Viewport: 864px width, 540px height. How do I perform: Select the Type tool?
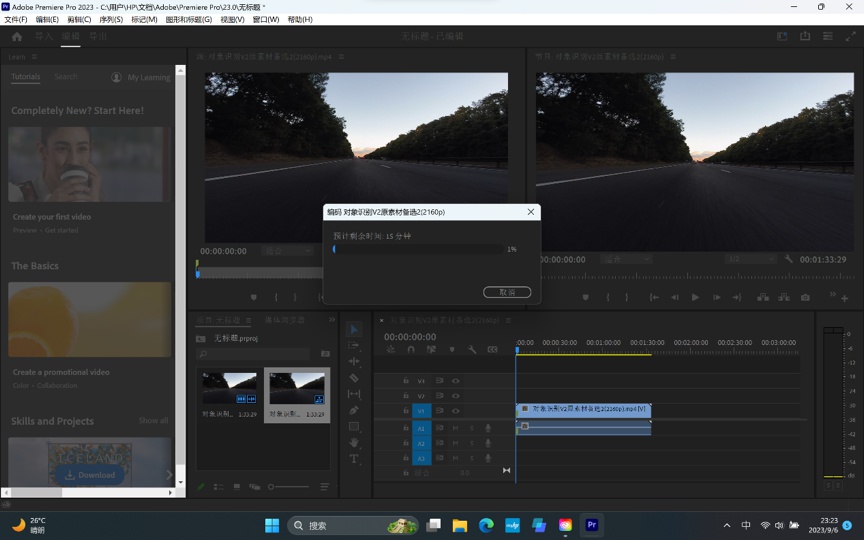(354, 458)
